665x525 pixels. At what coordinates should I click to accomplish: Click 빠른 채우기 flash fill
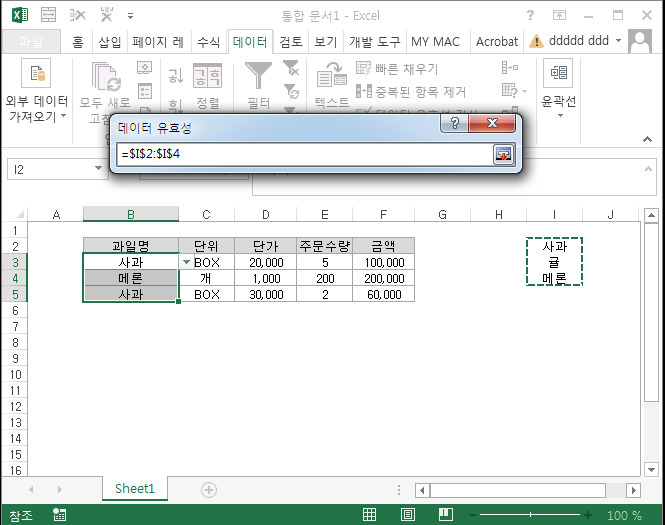[x=397, y=68]
